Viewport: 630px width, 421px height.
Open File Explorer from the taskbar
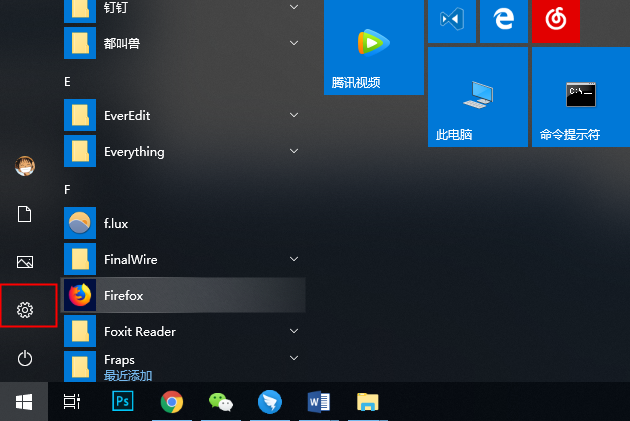point(368,402)
